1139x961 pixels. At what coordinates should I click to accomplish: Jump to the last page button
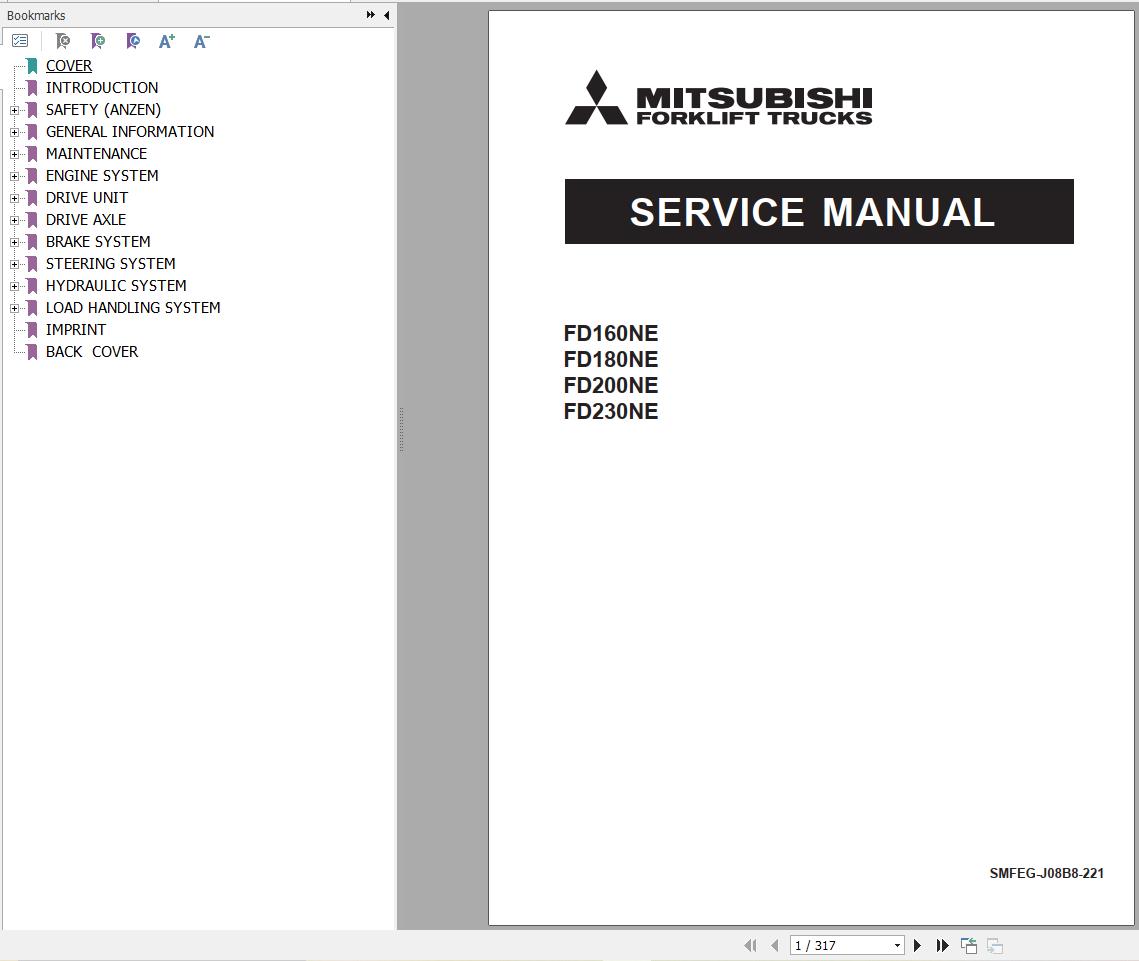(942, 945)
